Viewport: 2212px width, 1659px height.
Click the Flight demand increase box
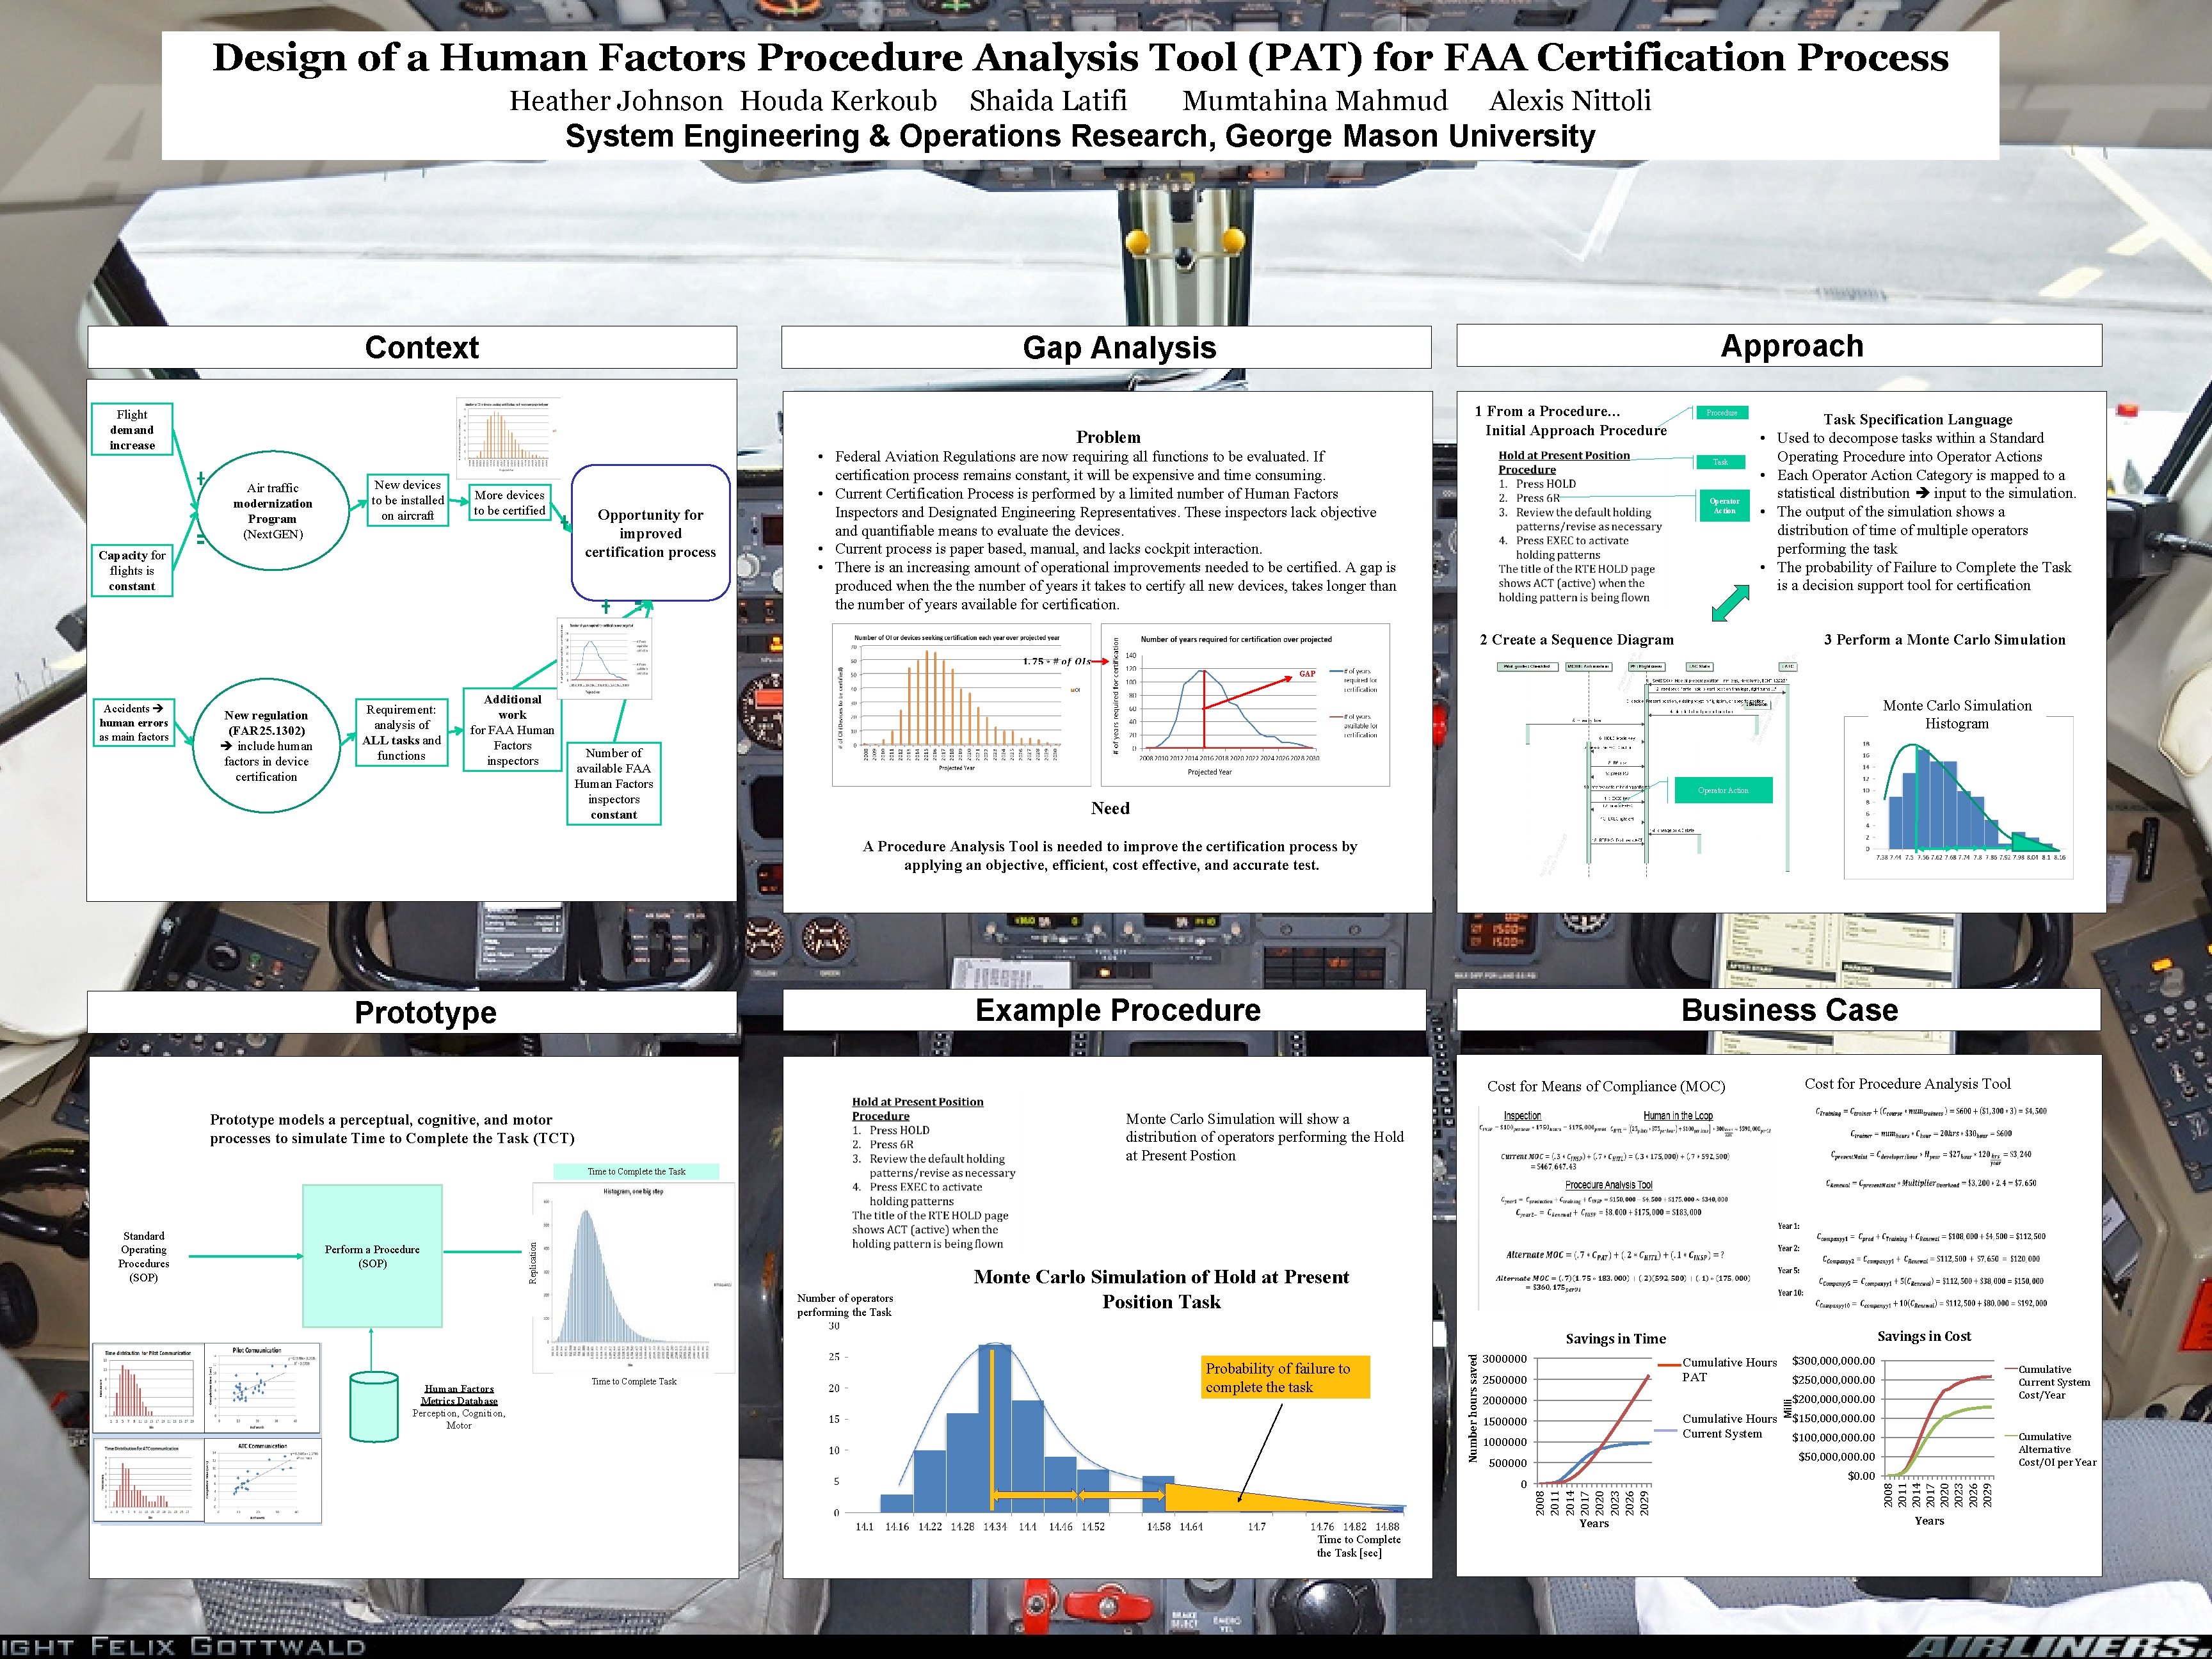pos(132,430)
